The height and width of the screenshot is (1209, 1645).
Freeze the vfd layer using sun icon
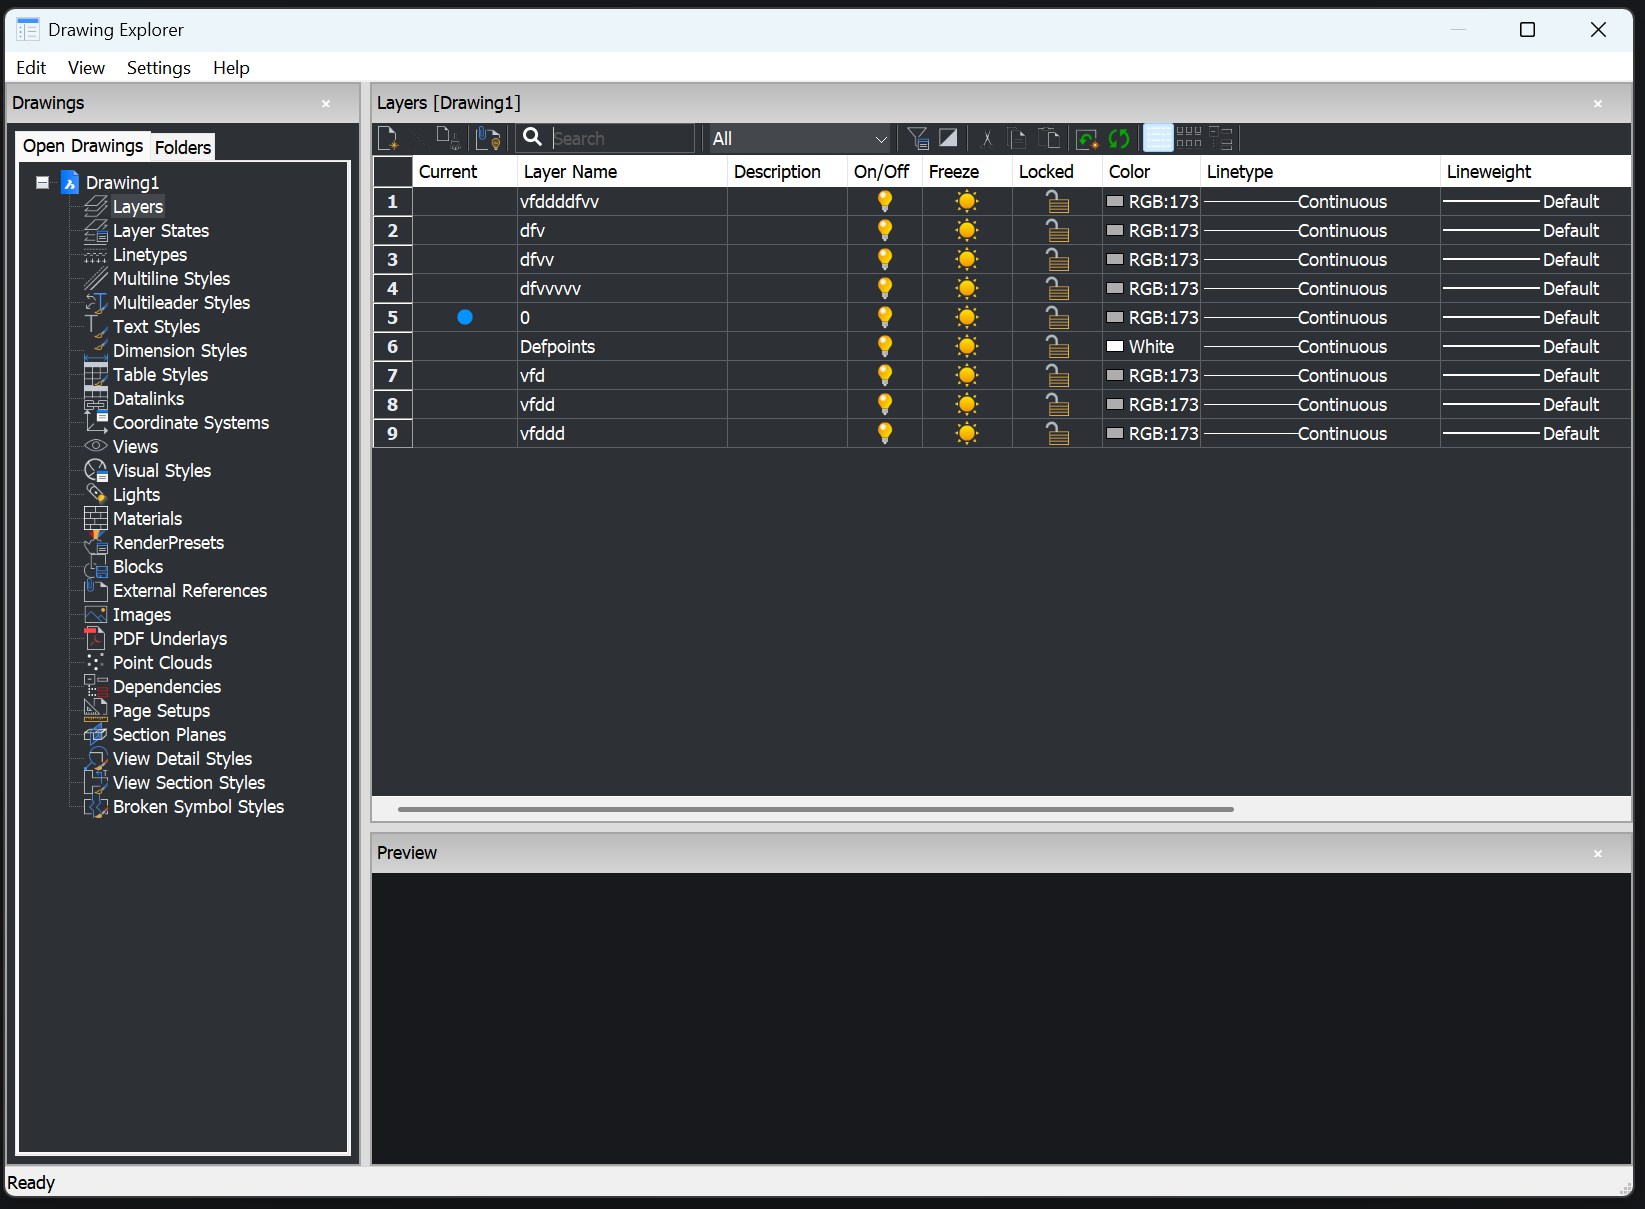pos(966,376)
